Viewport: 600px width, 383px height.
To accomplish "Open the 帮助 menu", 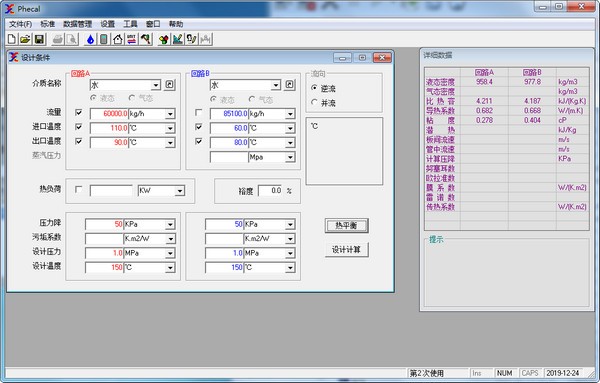I will 176,24.
